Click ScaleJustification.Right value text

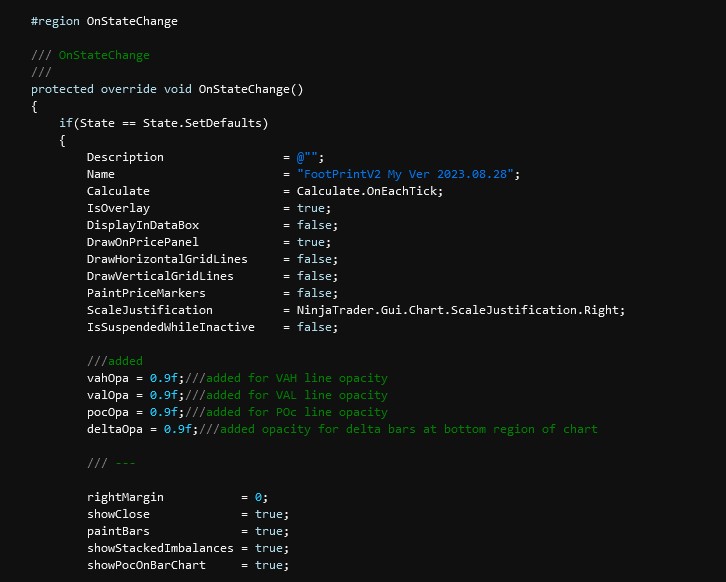pyautogui.click(x=460, y=310)
